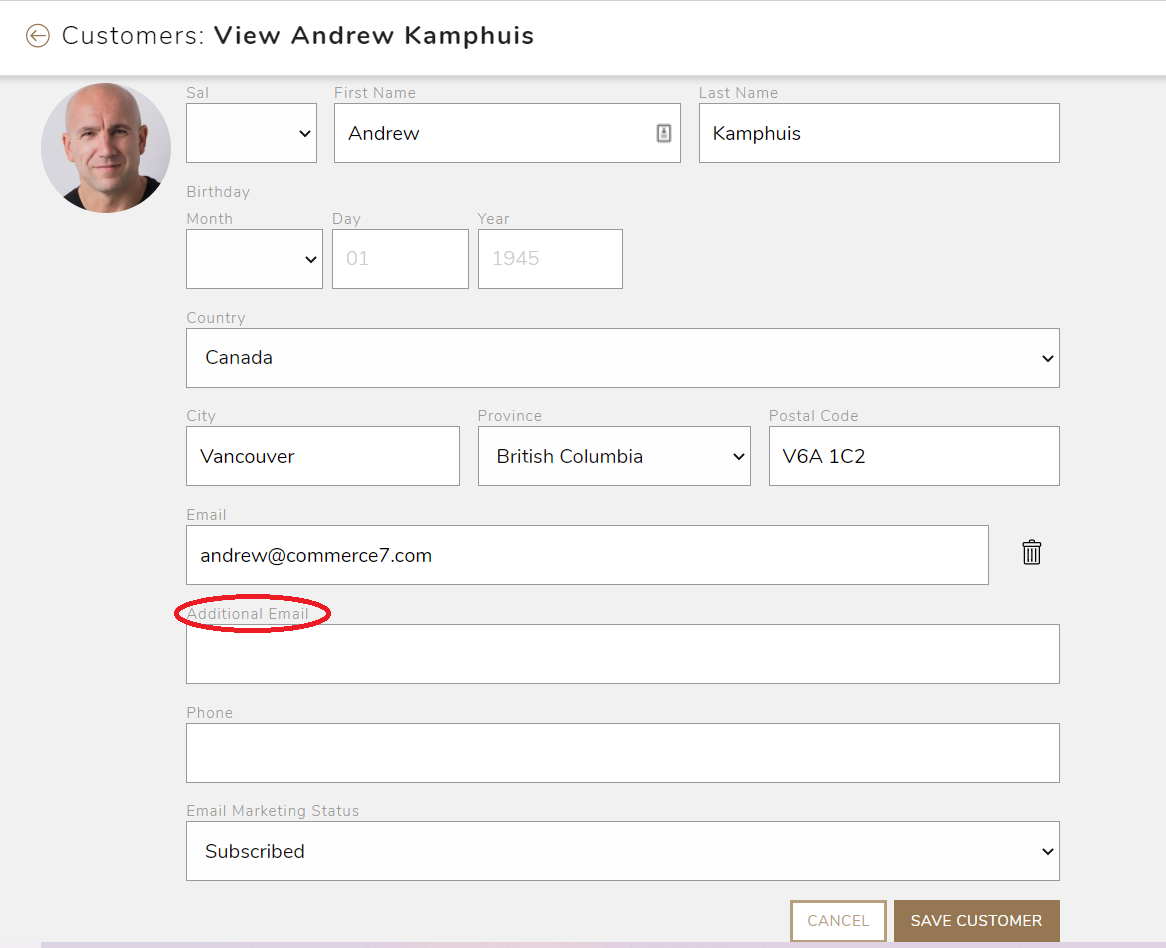The height and width of the screenshot is (948, 1166).
Task: Click Andrew Kamphuis's profile photo
Action: point(105,147)
